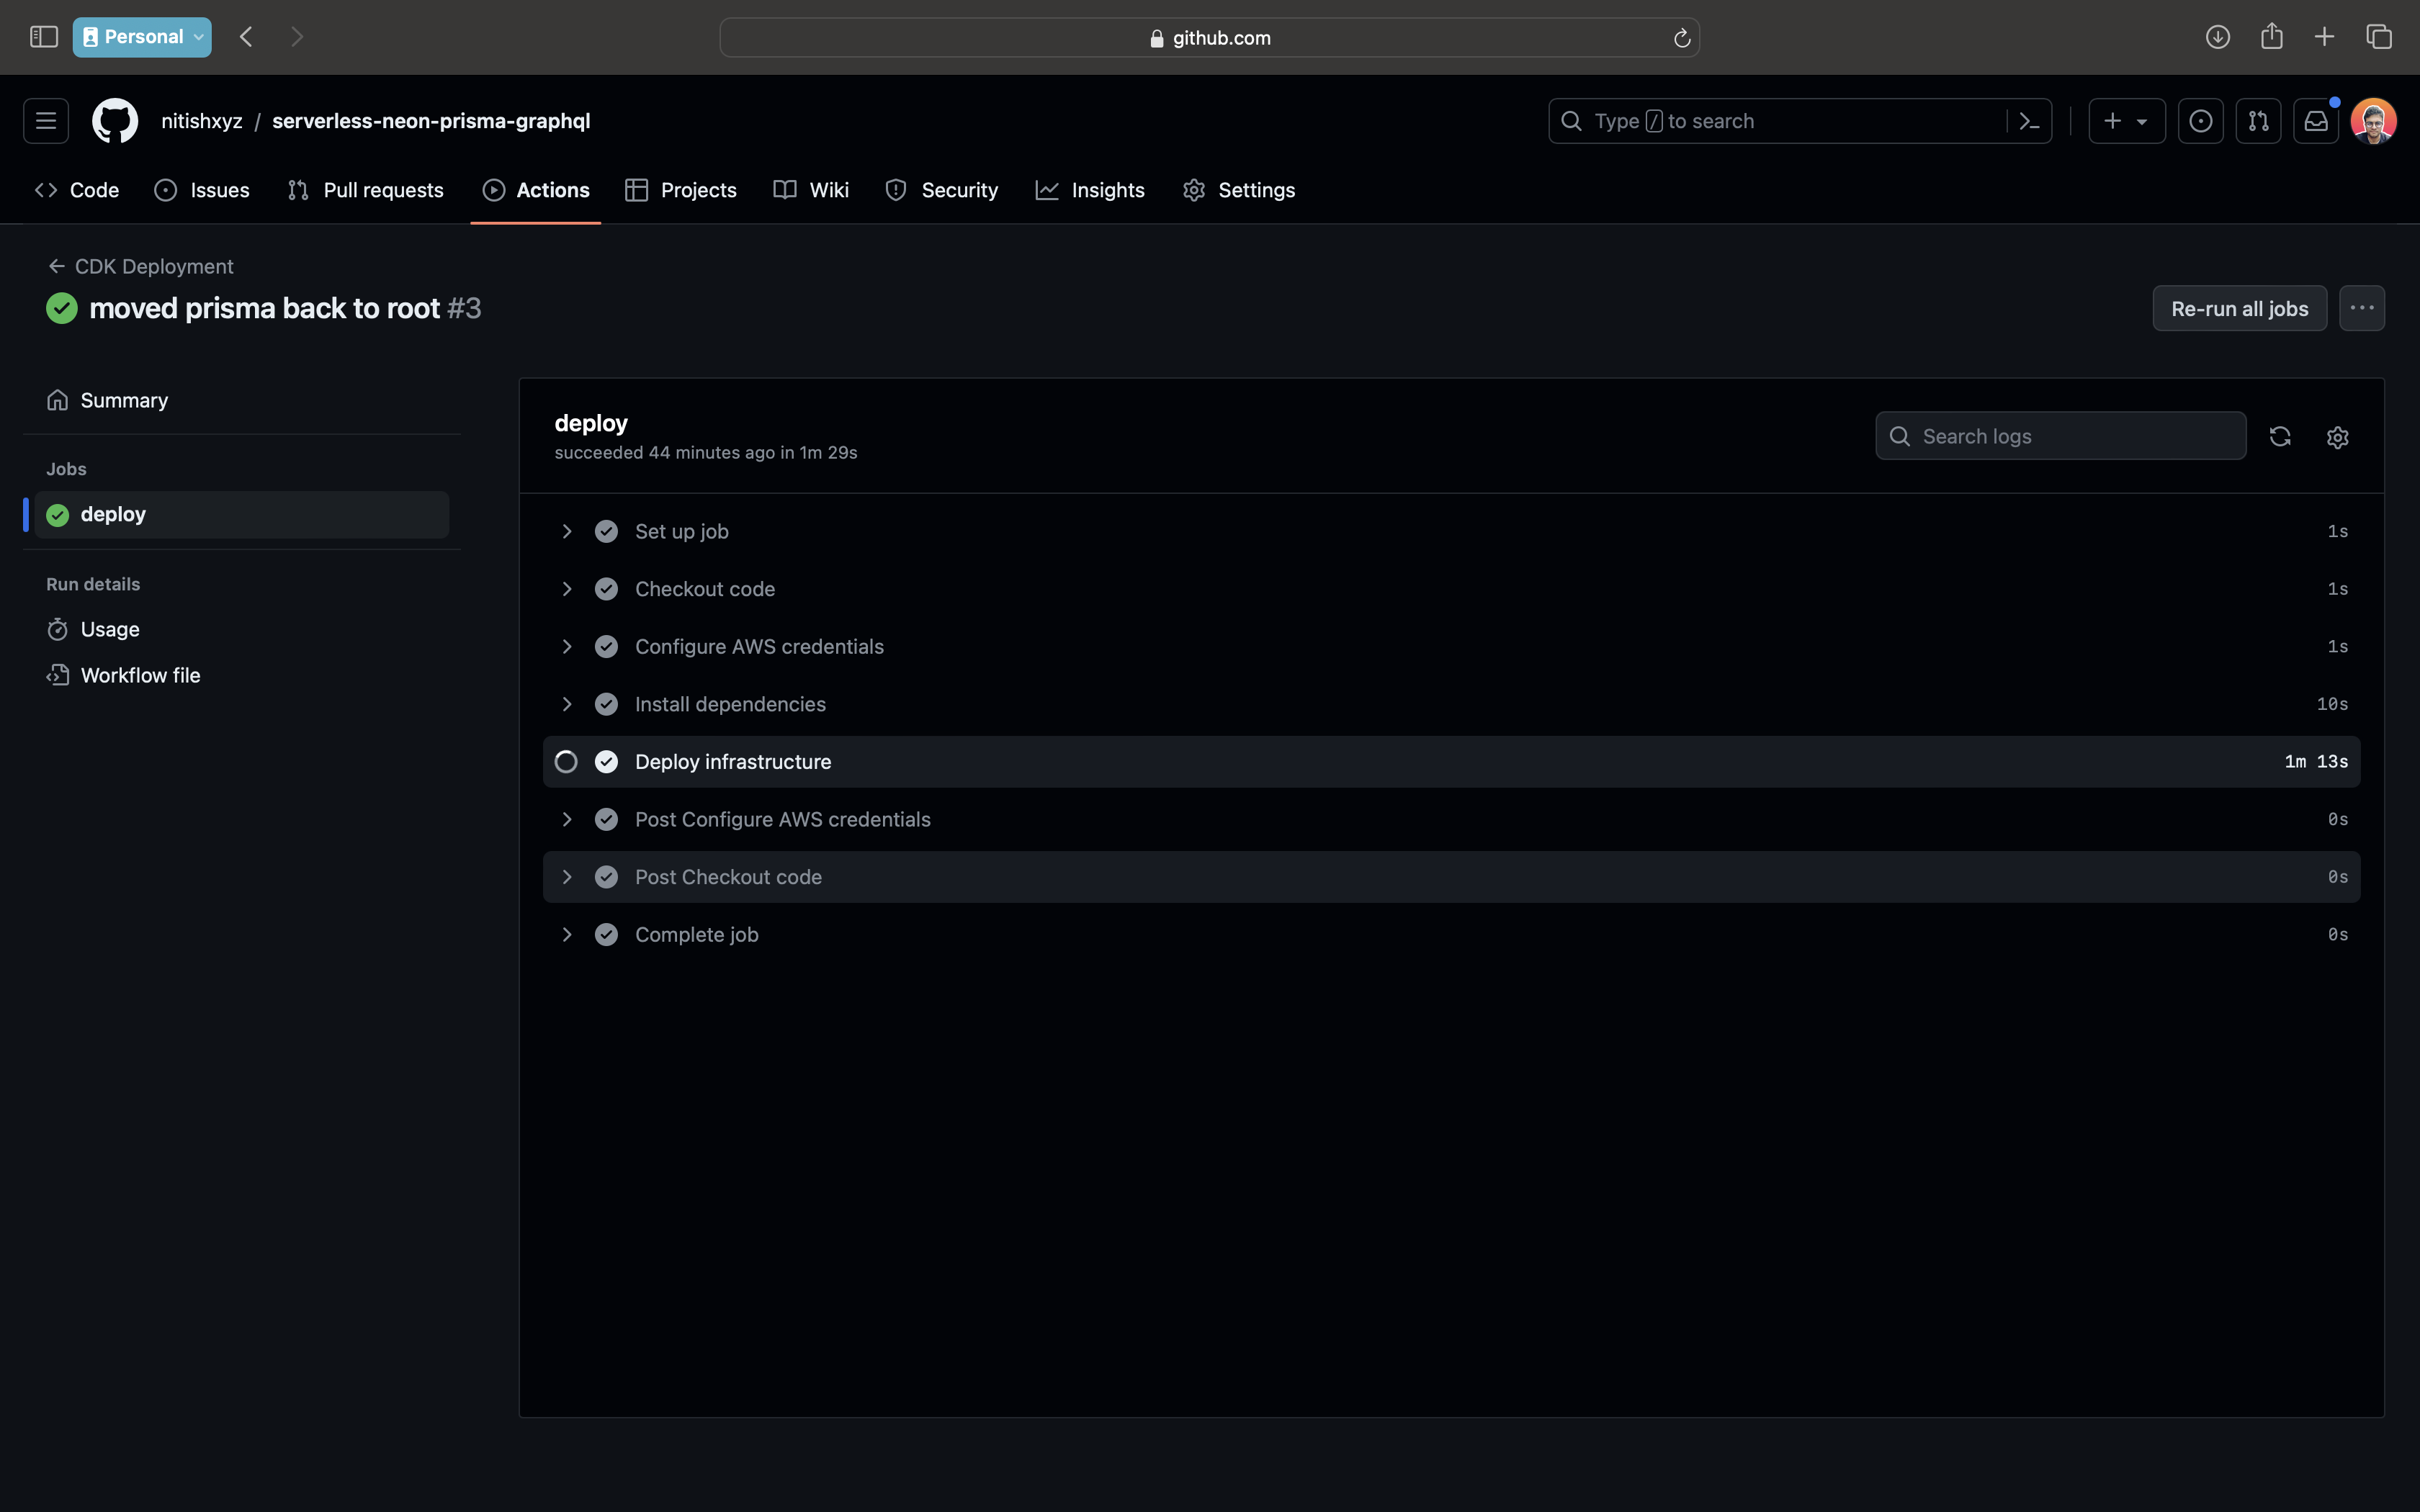Open Safari downloads
Screen dimensions: 2420x1512
2218,37
